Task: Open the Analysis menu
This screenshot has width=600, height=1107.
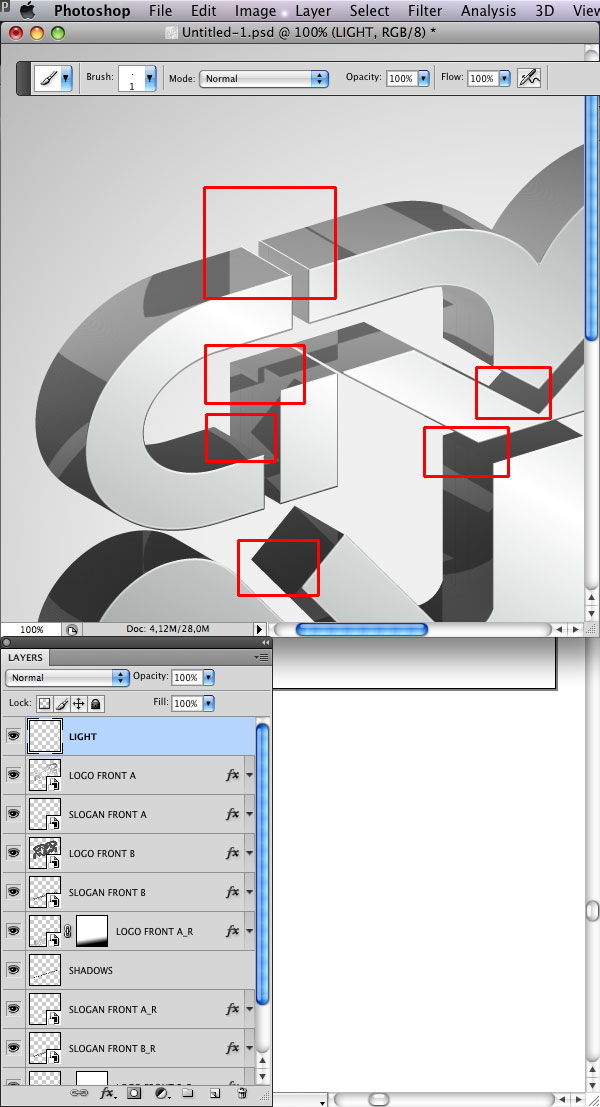Action: (x=488, y=11)
